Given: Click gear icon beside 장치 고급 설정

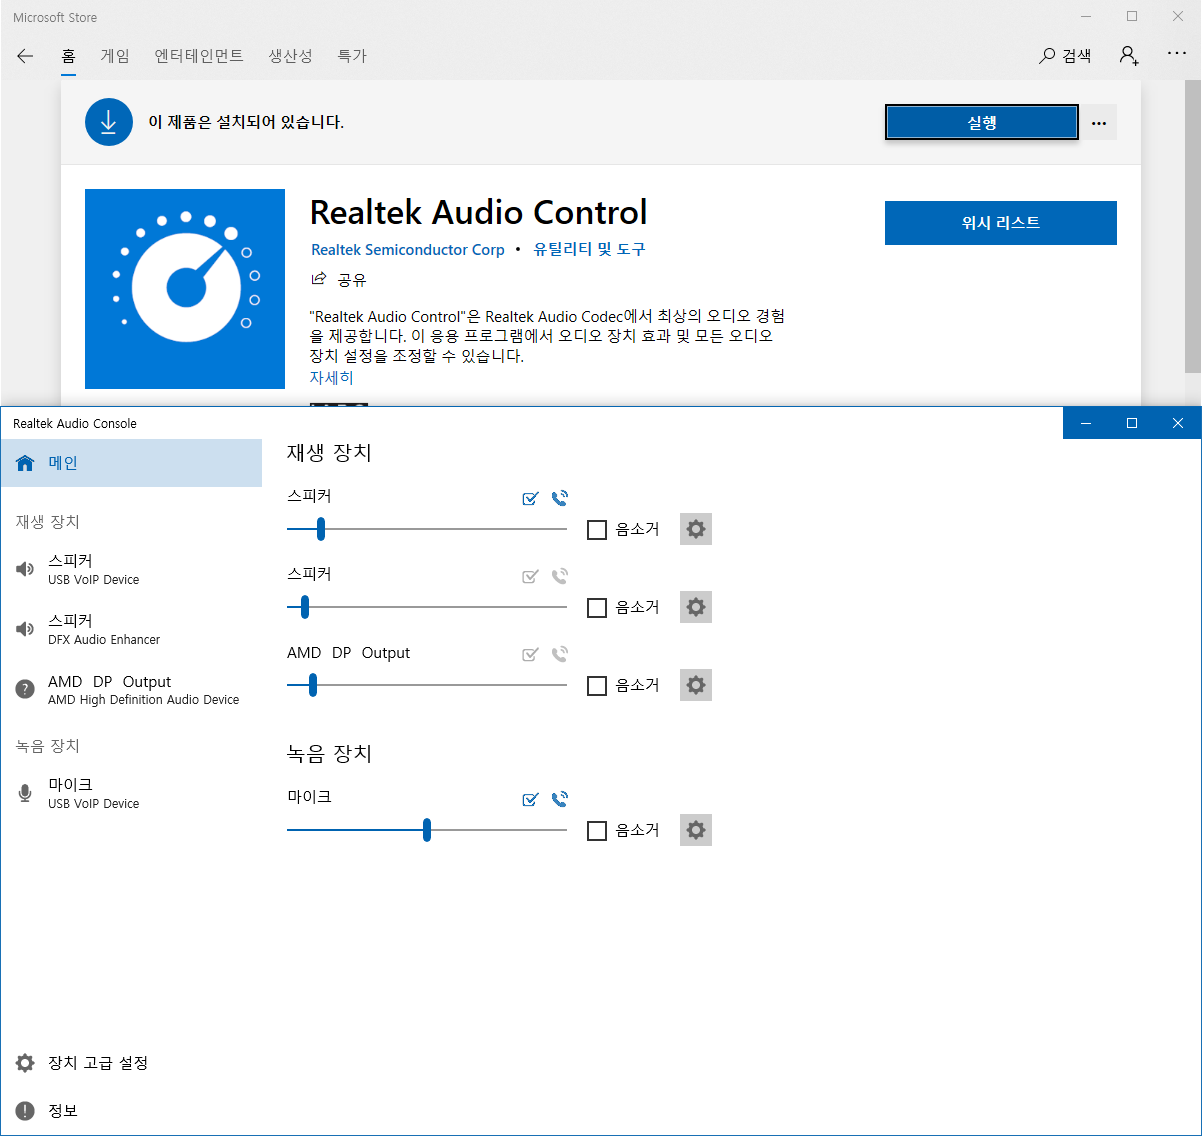Looking at the screenshot, I should tap(25, 1063).
